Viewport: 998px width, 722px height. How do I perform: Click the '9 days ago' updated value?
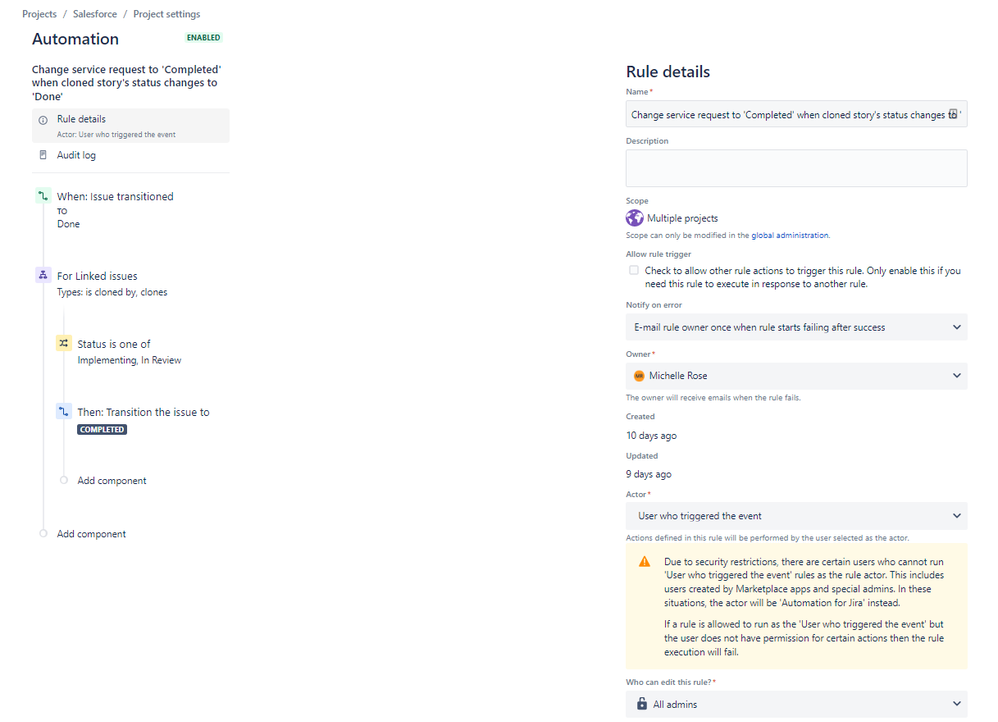[x=649, y=474]
